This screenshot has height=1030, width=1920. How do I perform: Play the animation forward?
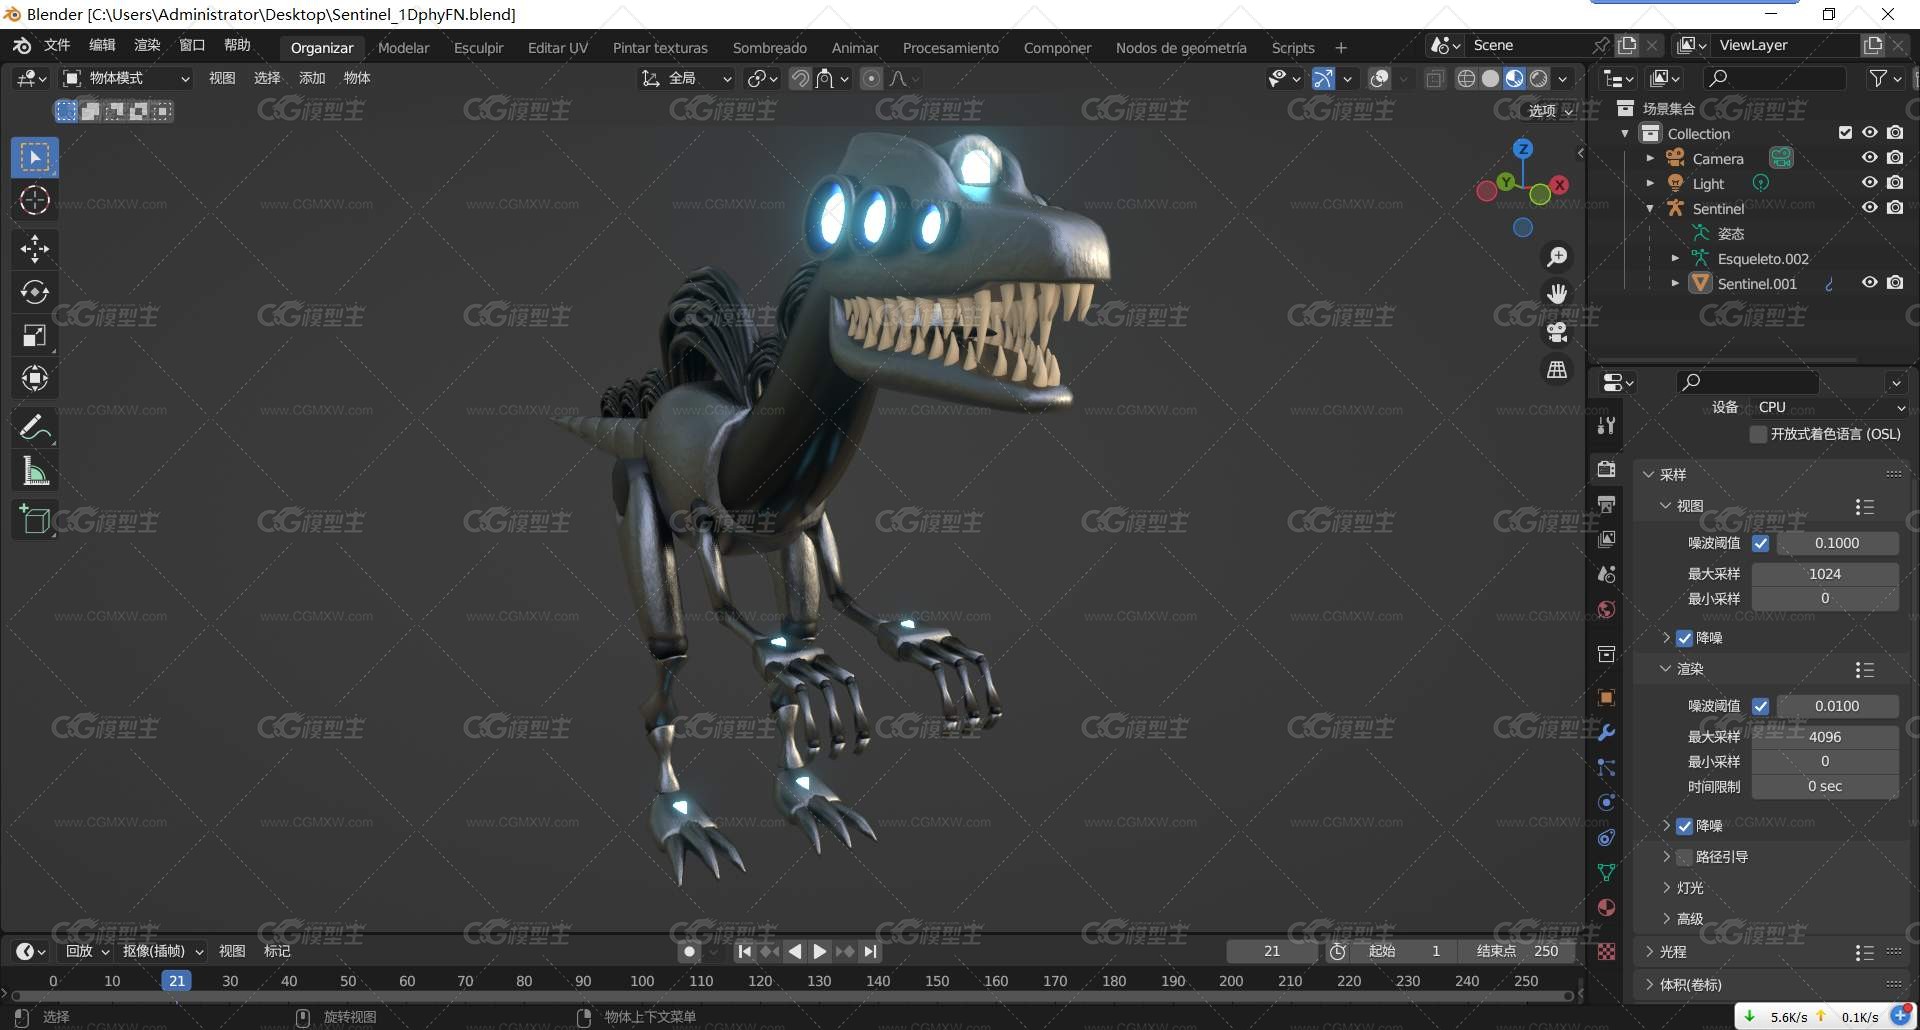(x=819, y=951)
